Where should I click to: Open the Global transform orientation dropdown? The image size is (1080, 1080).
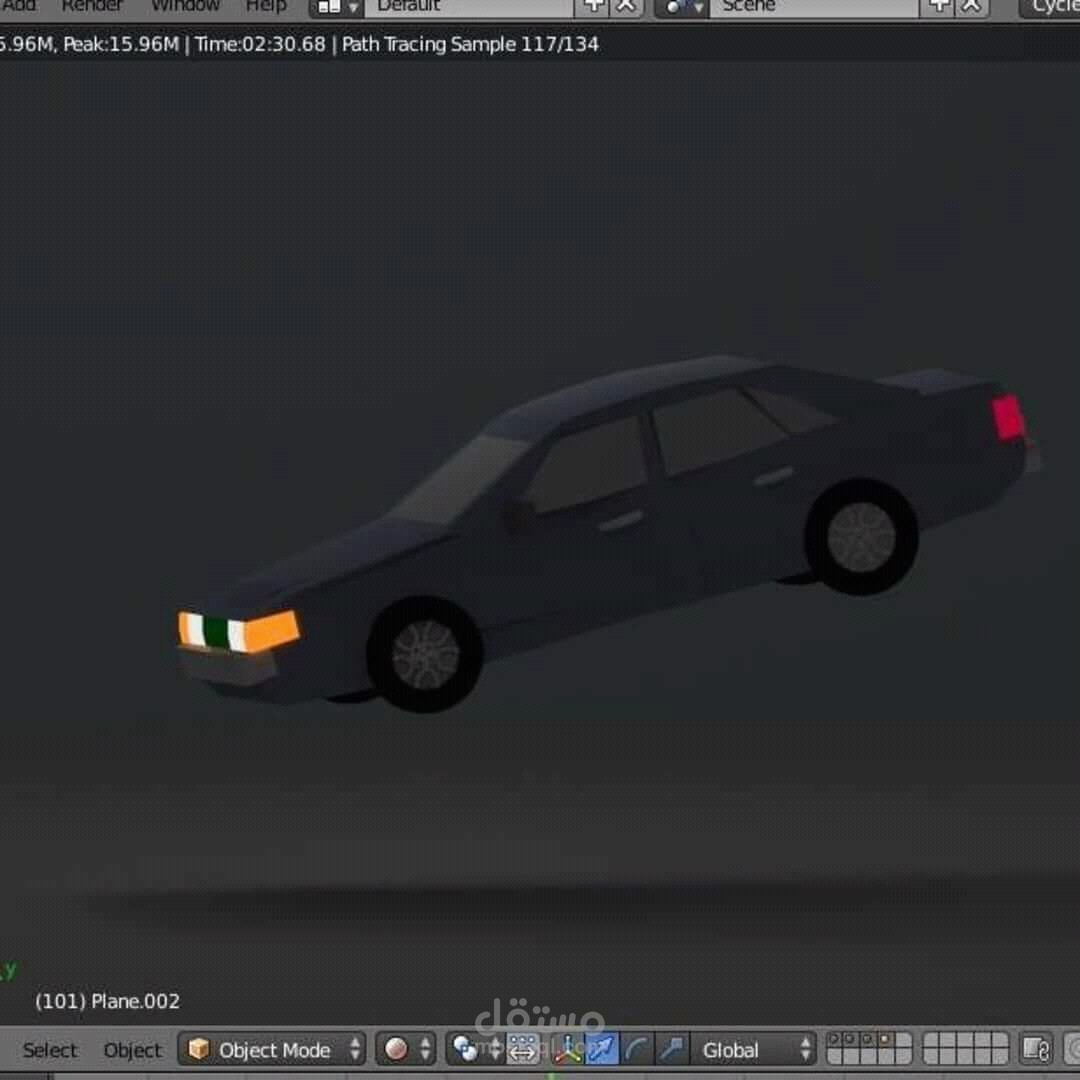coord(753,1049)
